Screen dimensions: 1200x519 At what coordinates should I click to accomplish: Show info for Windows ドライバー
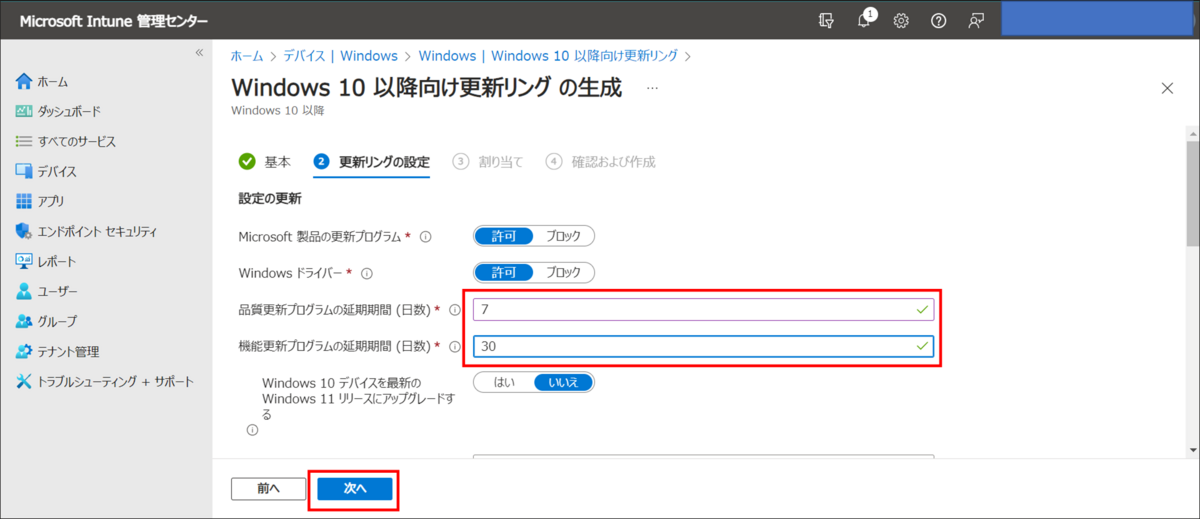(x=366, y=273)
